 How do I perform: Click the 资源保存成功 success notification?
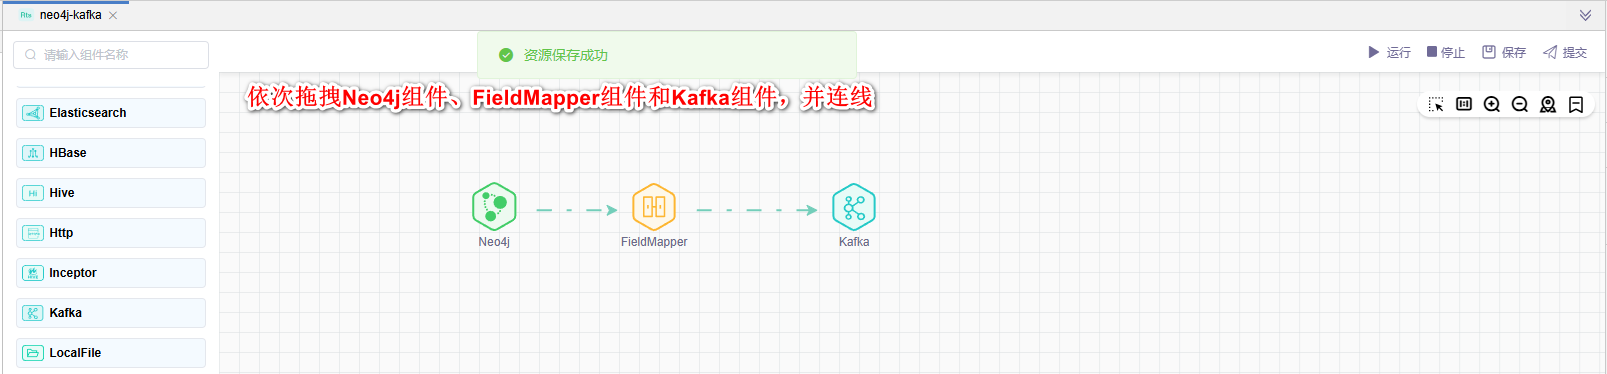(667, 55)
